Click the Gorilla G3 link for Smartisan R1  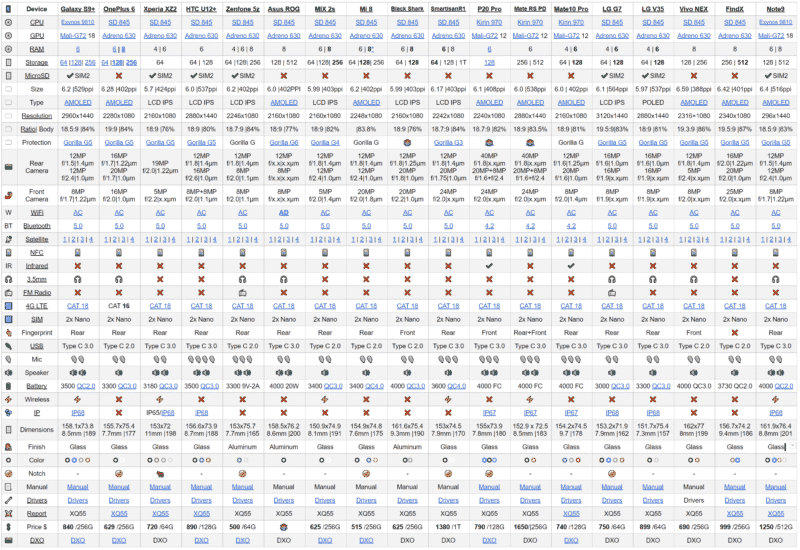point(444,142)
